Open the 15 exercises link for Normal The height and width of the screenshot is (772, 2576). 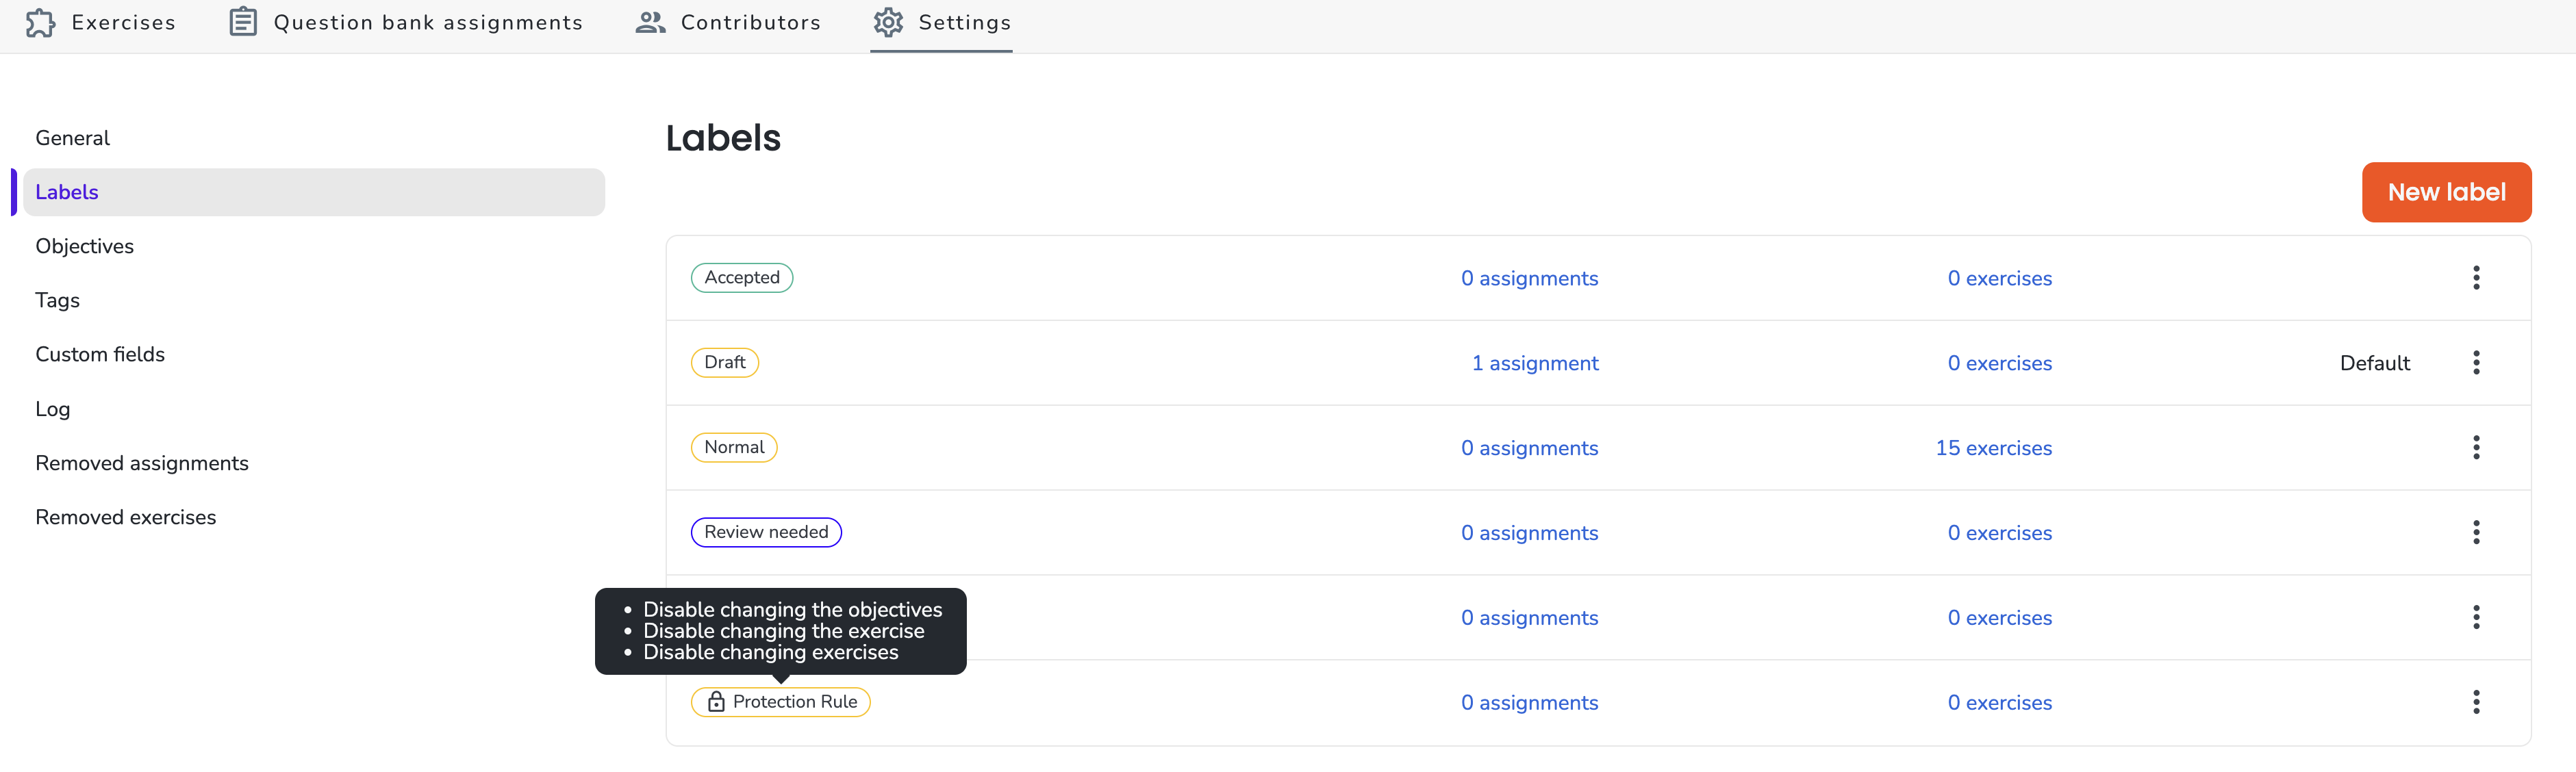tap(1993, 448)
